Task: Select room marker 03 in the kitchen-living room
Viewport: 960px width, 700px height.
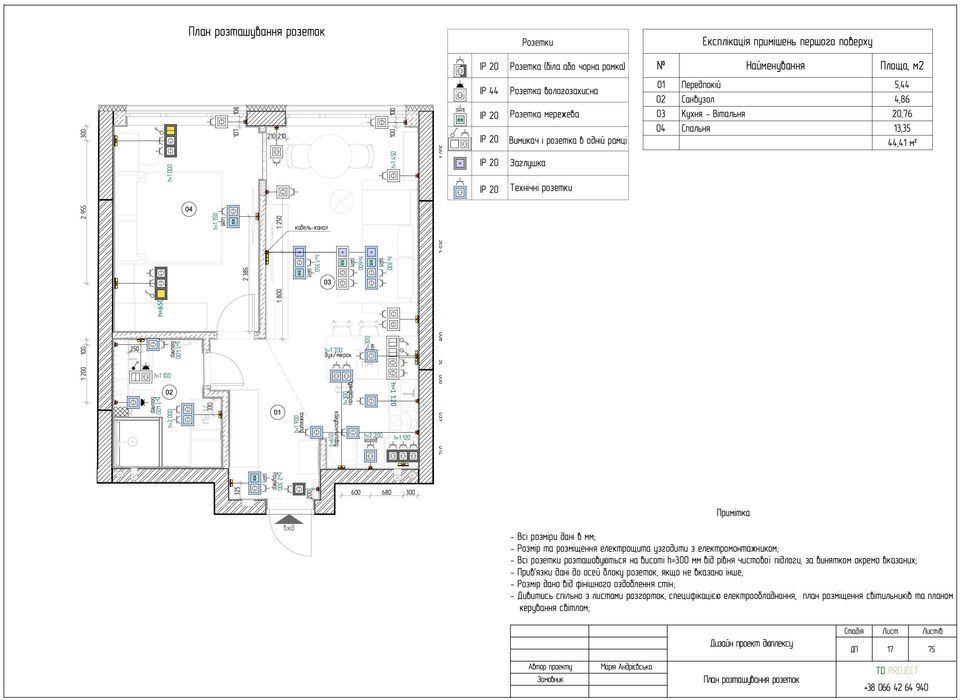Action: (x=328, y=282)
